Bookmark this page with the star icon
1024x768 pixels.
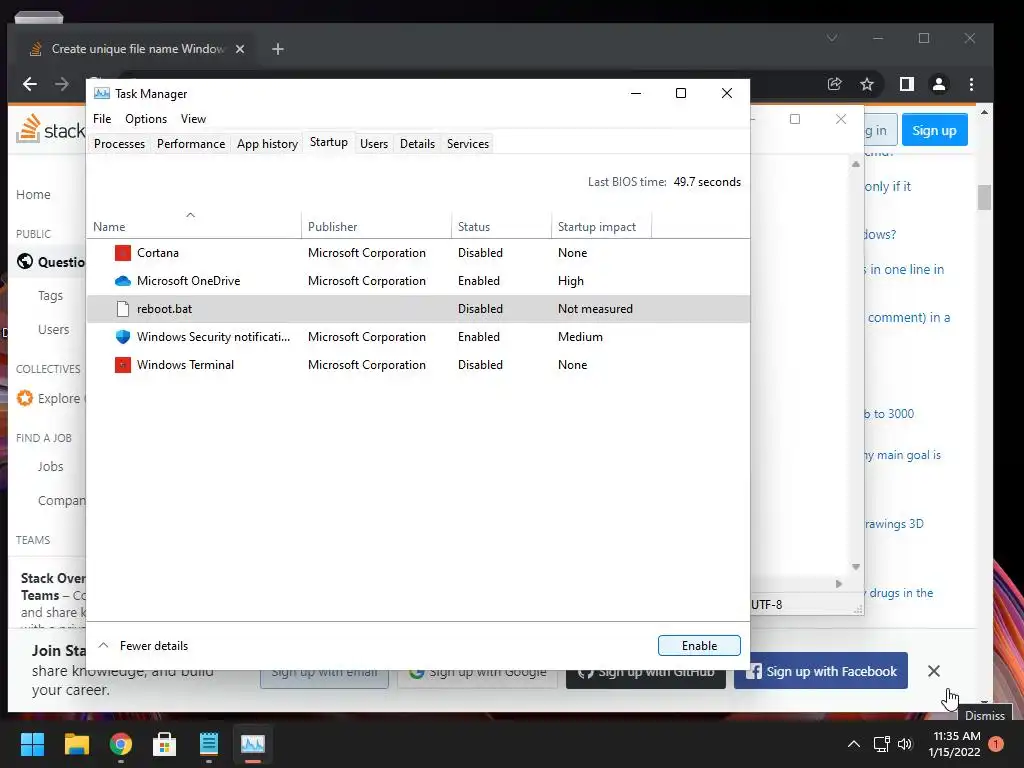pos(867,84)
